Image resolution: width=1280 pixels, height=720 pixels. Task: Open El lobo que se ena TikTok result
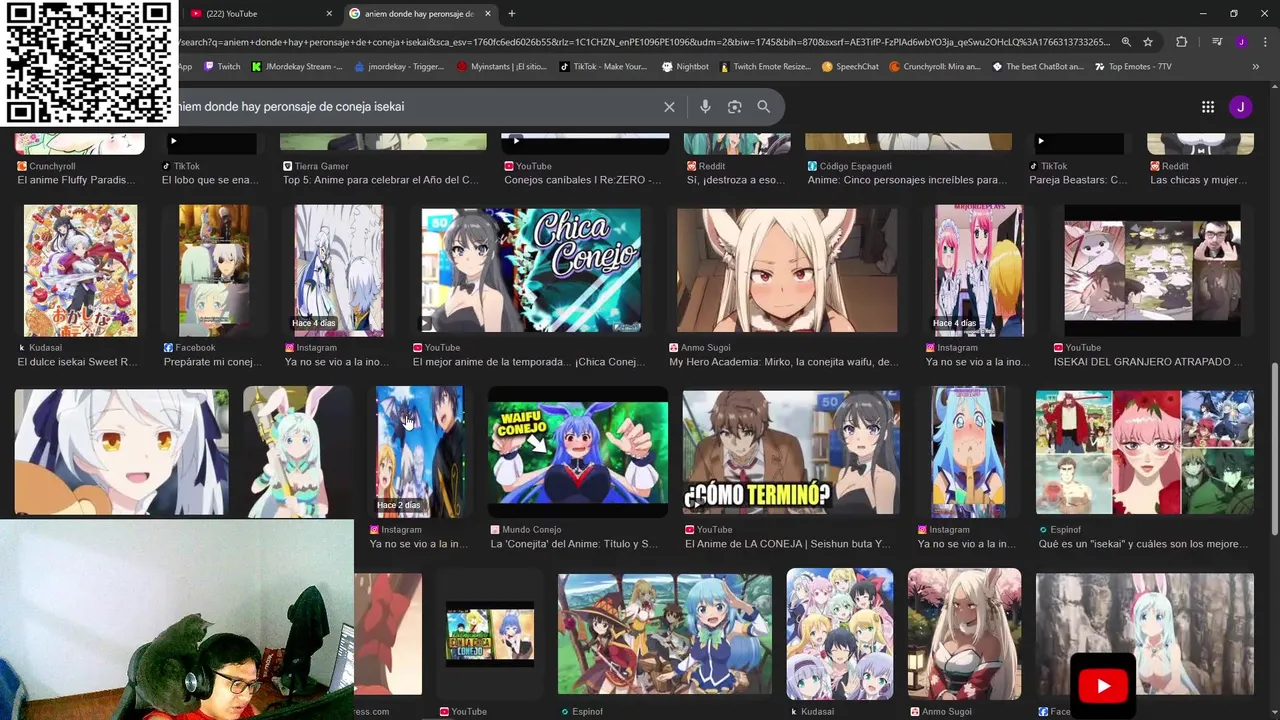[x=210, y=180]
